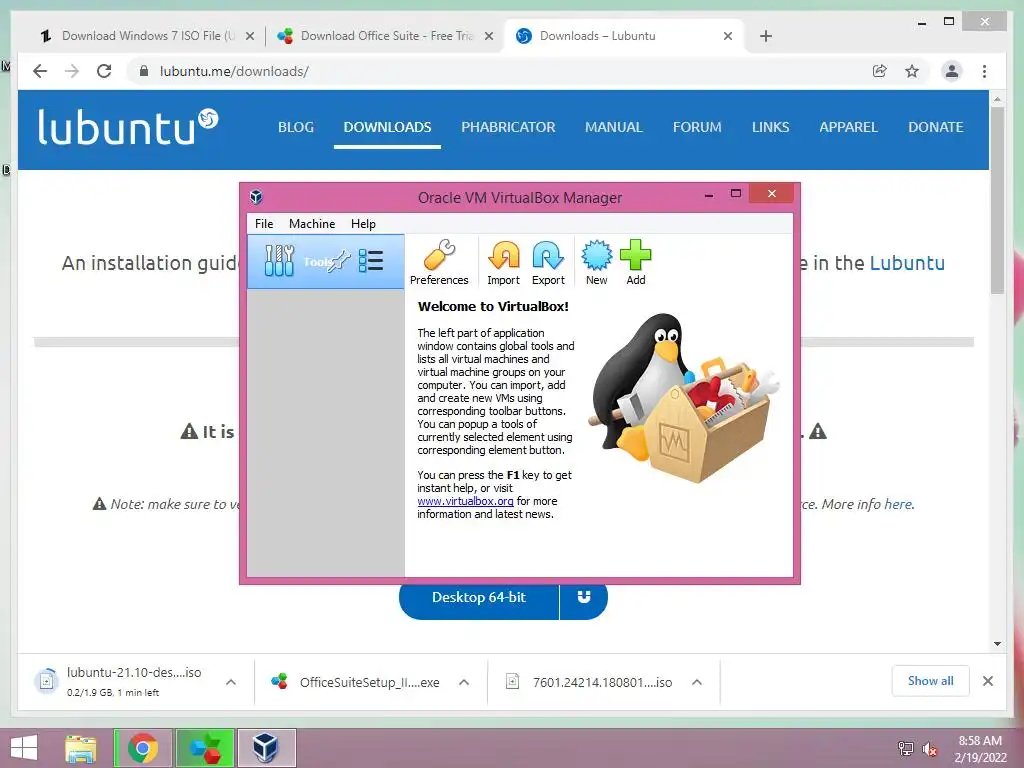Expand options for 7601.24214 iso download
Image resolution: width=1024 pixels, height=768 pixels.
tap(697, 682)
